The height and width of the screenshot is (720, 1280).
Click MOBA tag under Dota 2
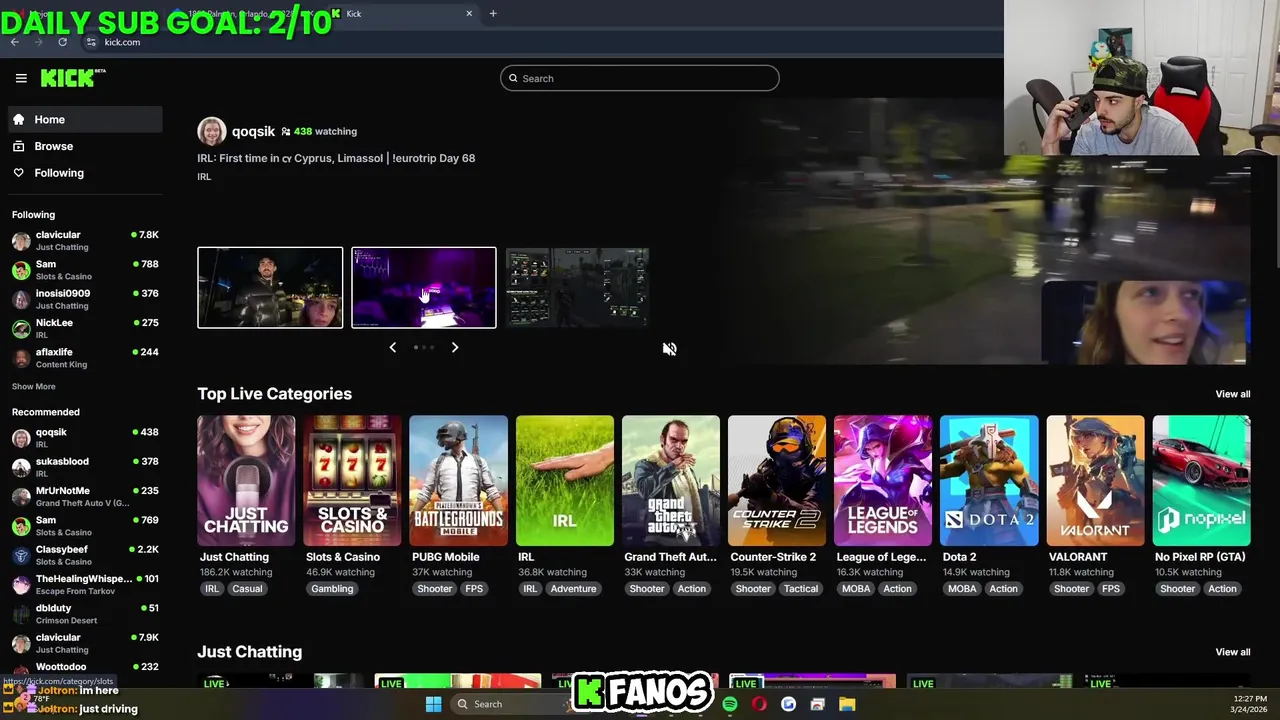point(962,589)
